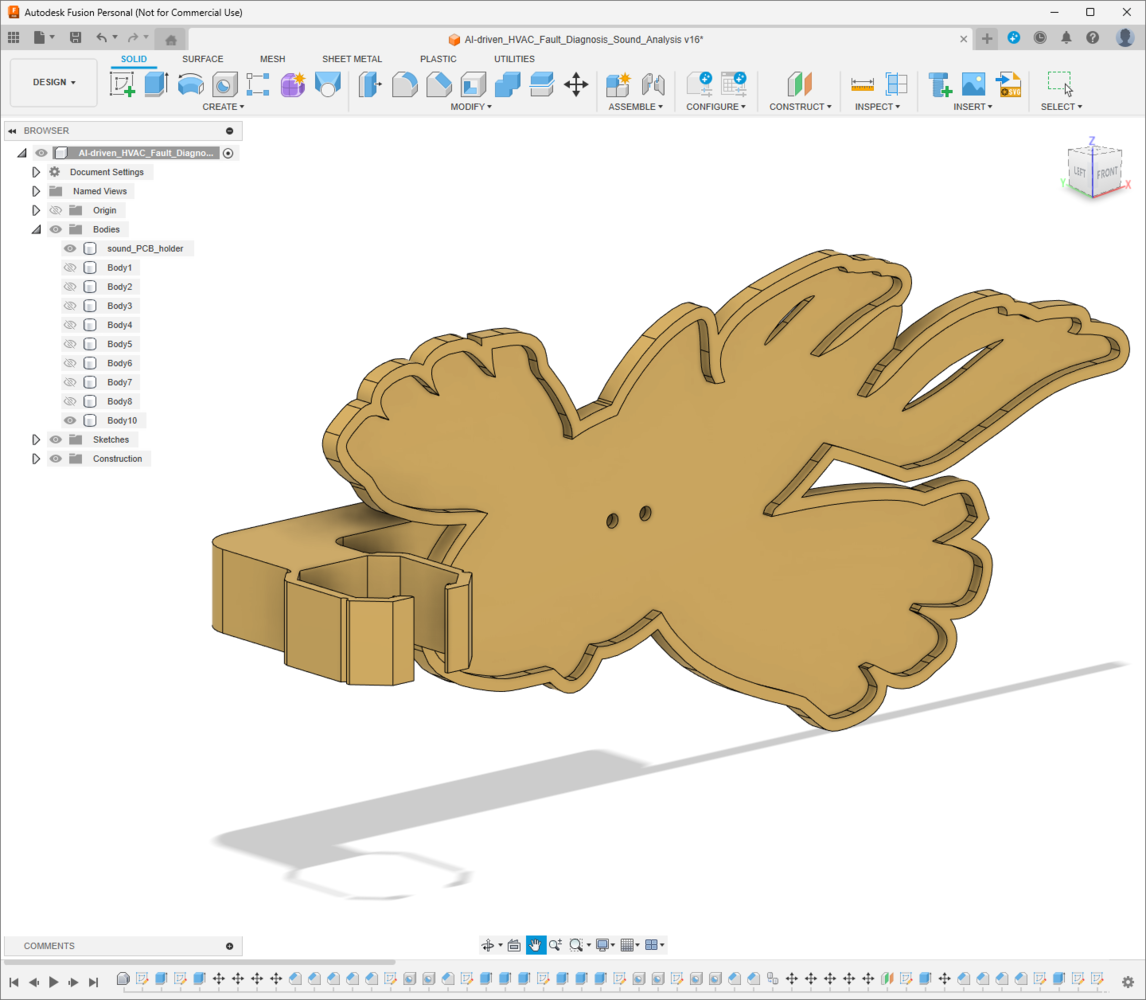Expand the Named Views node
Screen dimensions: 1146x1000
click(36, 191)
